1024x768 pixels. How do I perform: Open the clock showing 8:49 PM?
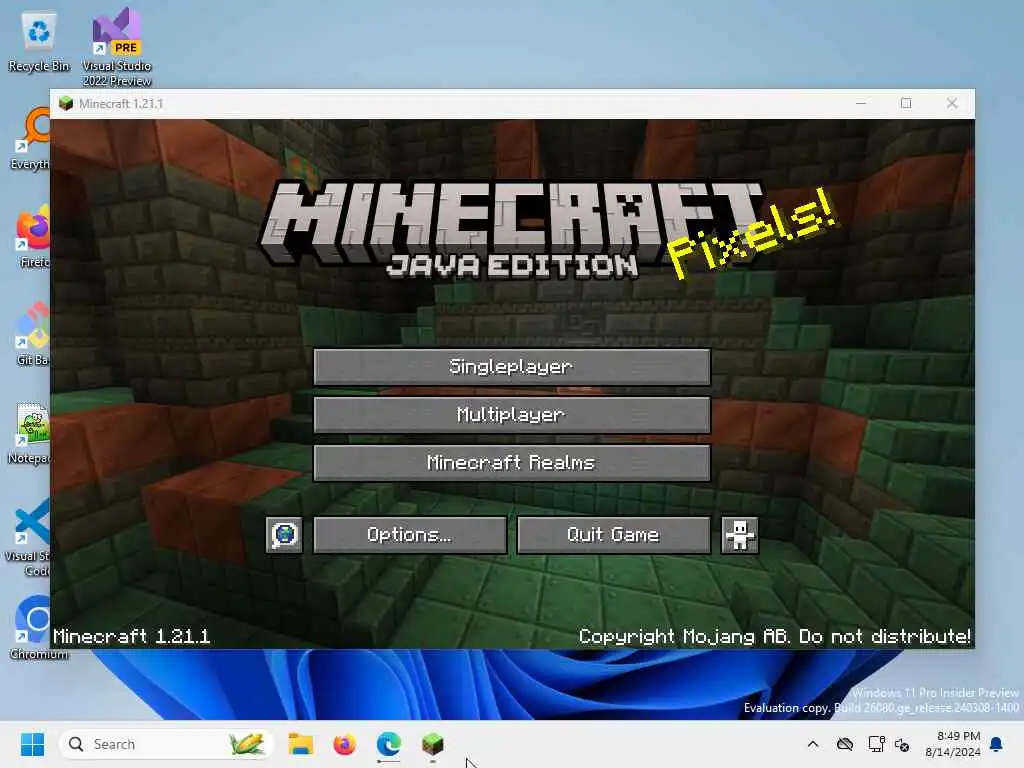click(x=953, y=744)
